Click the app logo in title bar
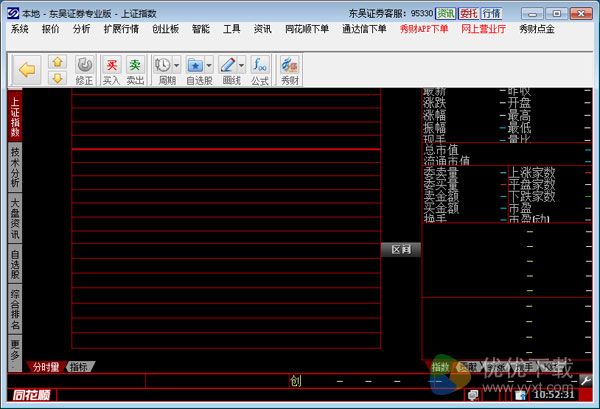Screen dimensions: 600x409 click(13, 13)
